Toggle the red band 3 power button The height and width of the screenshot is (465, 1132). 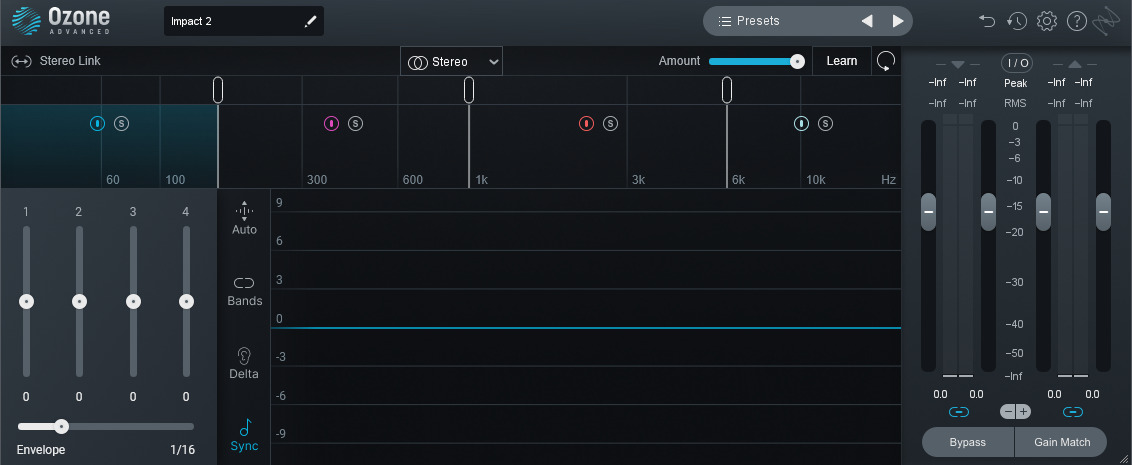click(586, 123)
